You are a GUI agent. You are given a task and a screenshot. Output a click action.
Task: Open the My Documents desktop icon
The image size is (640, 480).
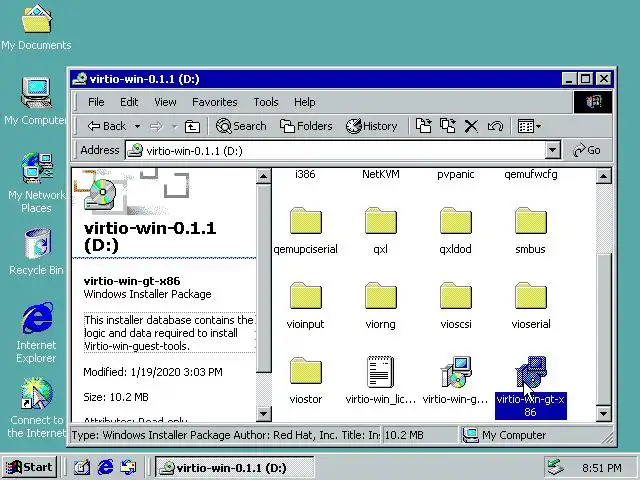36,27
